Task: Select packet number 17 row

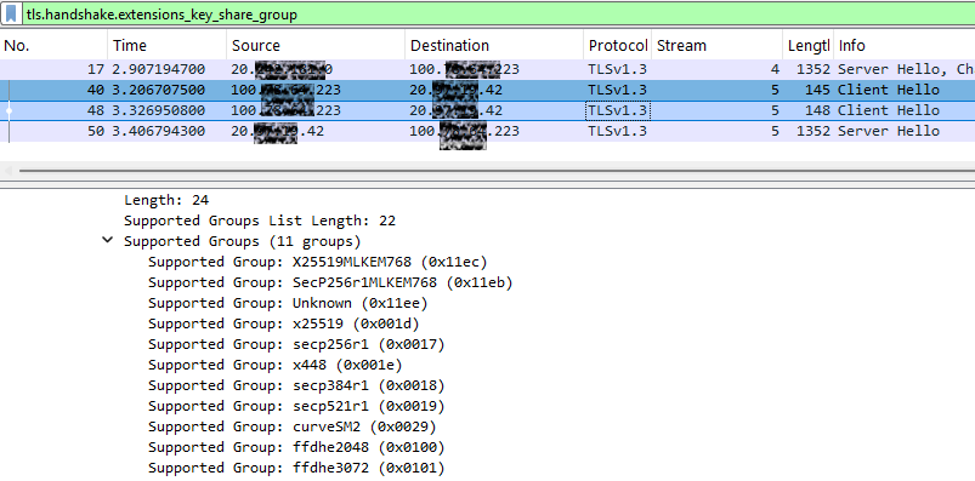Action: 488,69
